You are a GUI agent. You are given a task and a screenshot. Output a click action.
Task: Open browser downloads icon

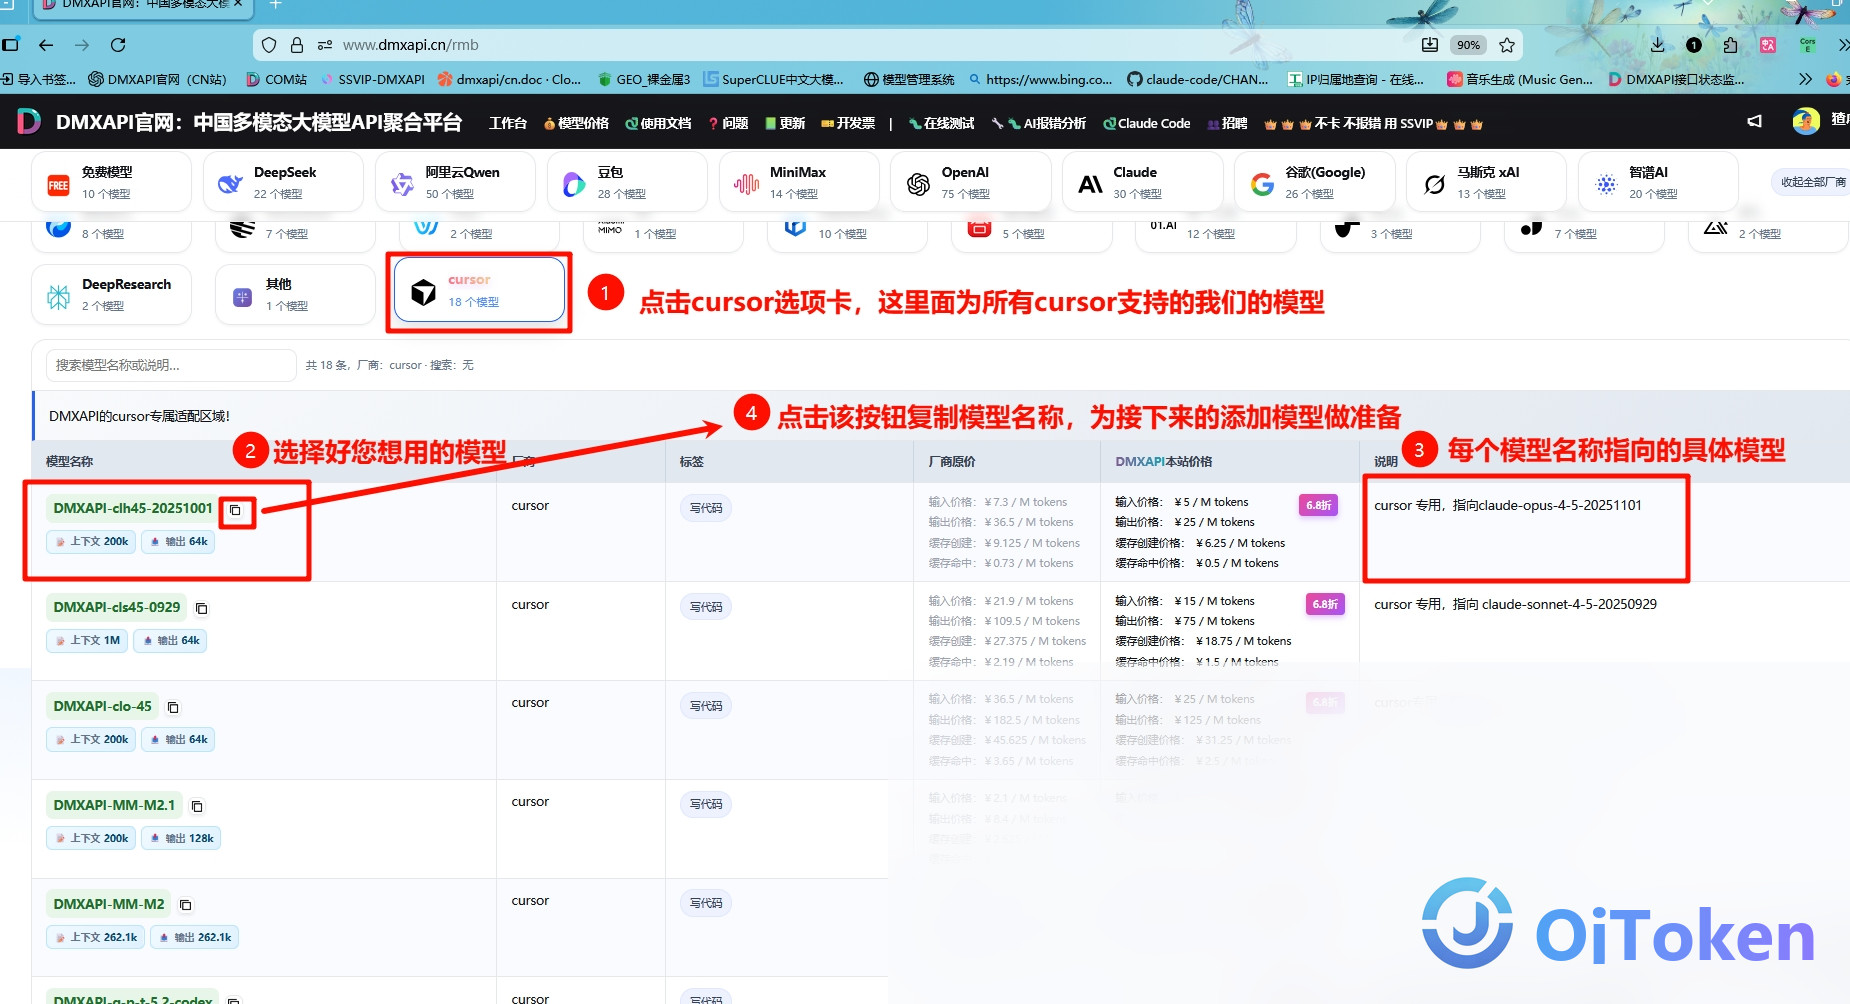coord(1657,45)
